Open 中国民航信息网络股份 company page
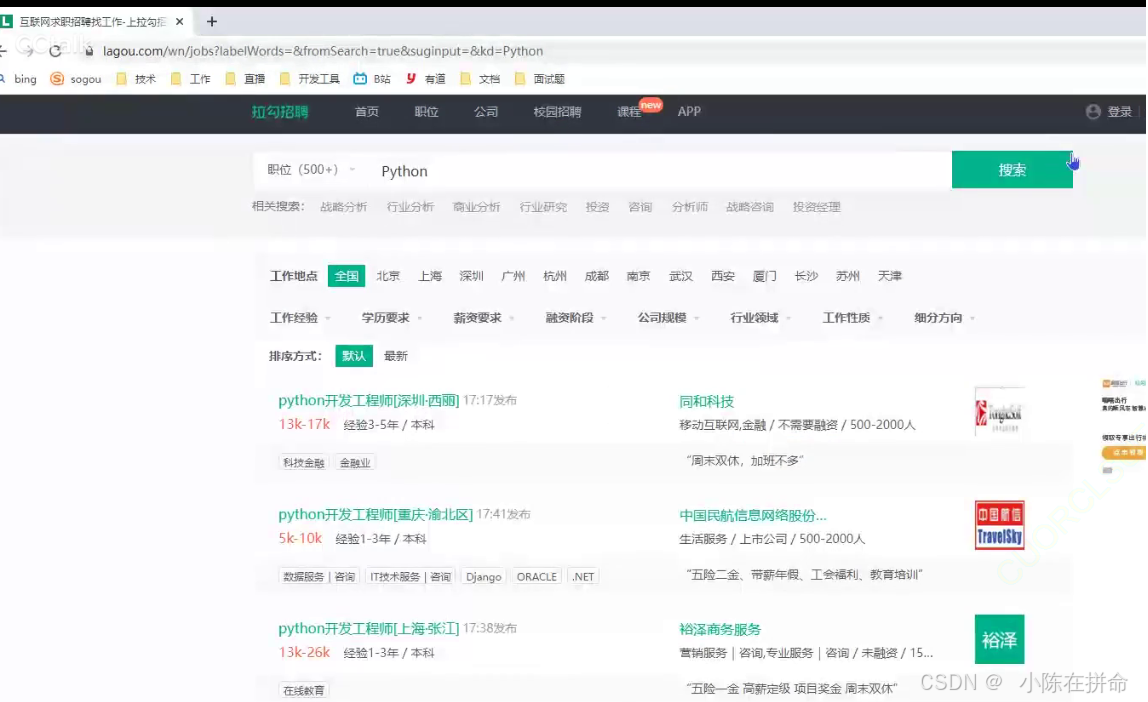 [753, 515]
